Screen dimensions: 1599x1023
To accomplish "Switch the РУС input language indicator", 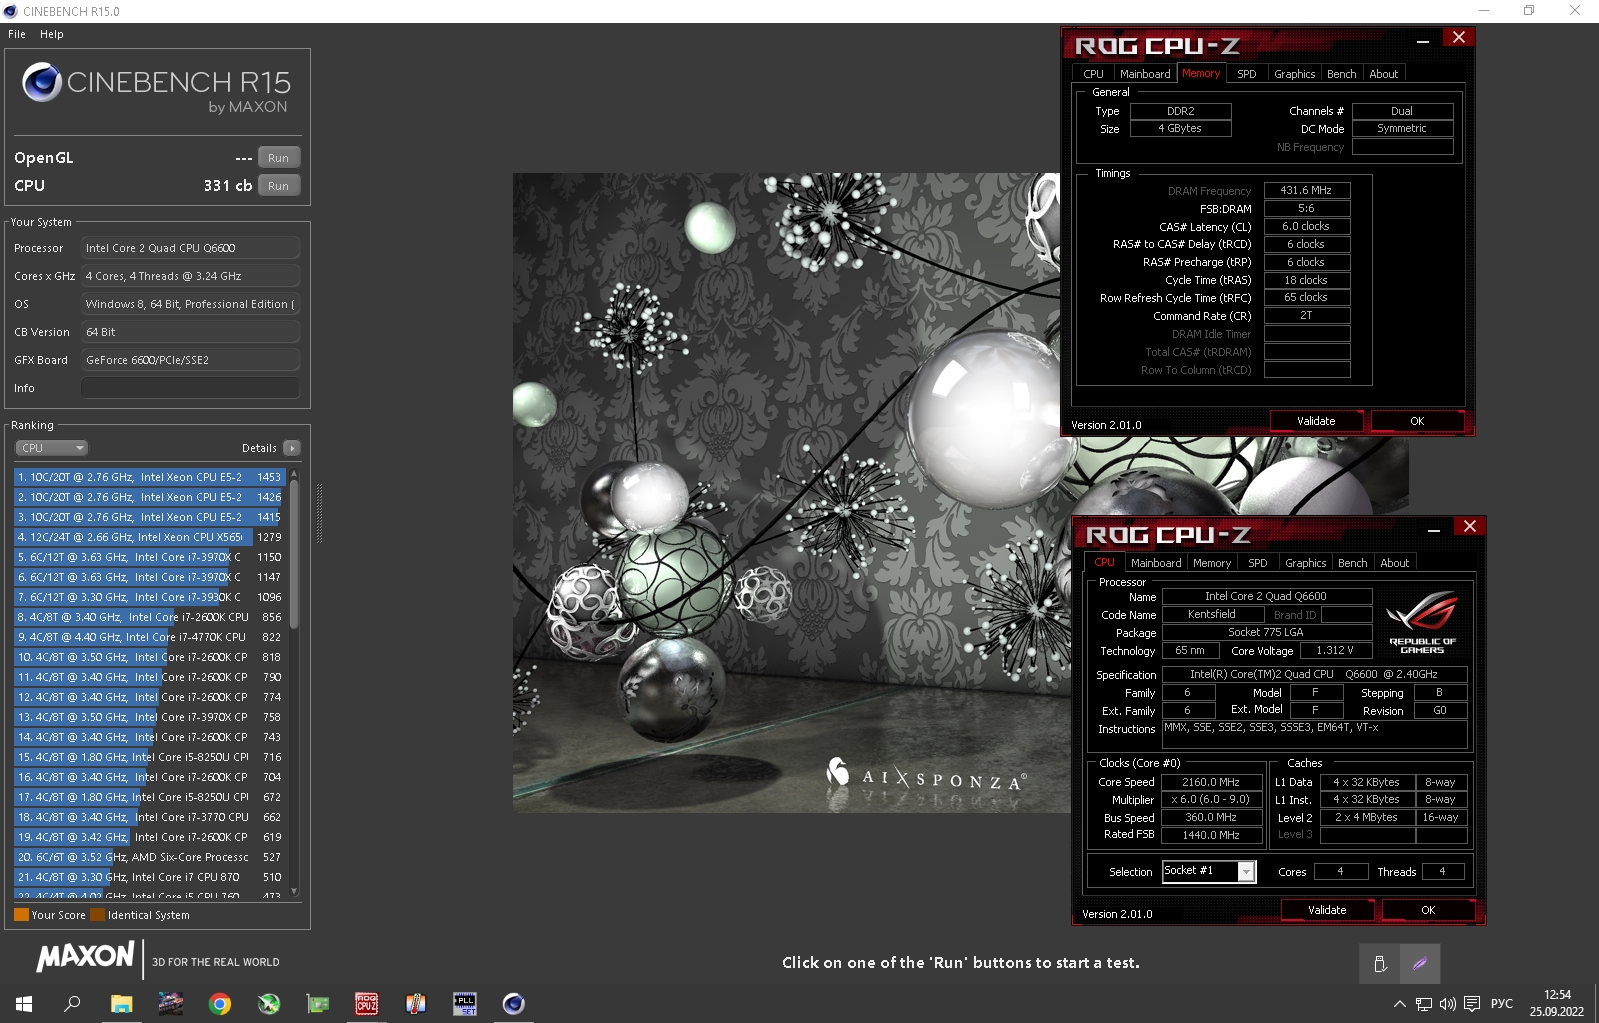I will (1502, 1004).
